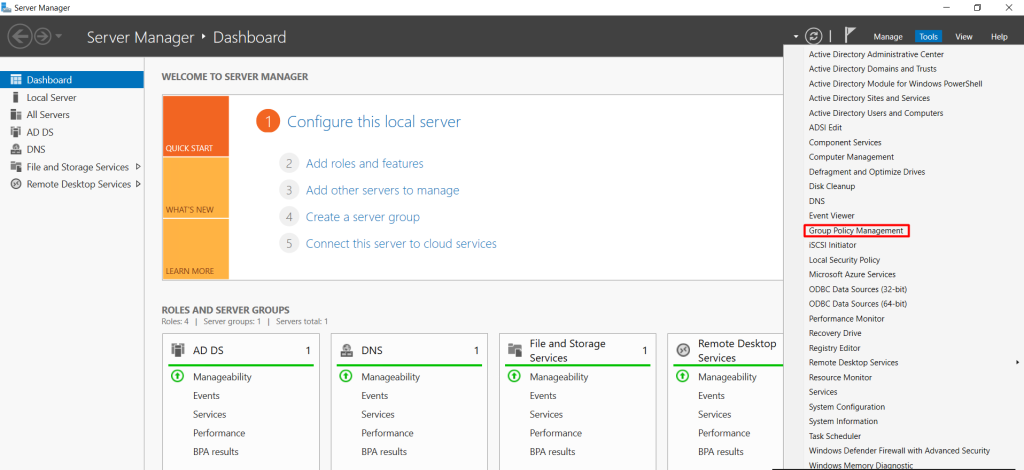The image size is (1024, 470).
Task: Click Configure this local server link
Action: tap(374, 121)
